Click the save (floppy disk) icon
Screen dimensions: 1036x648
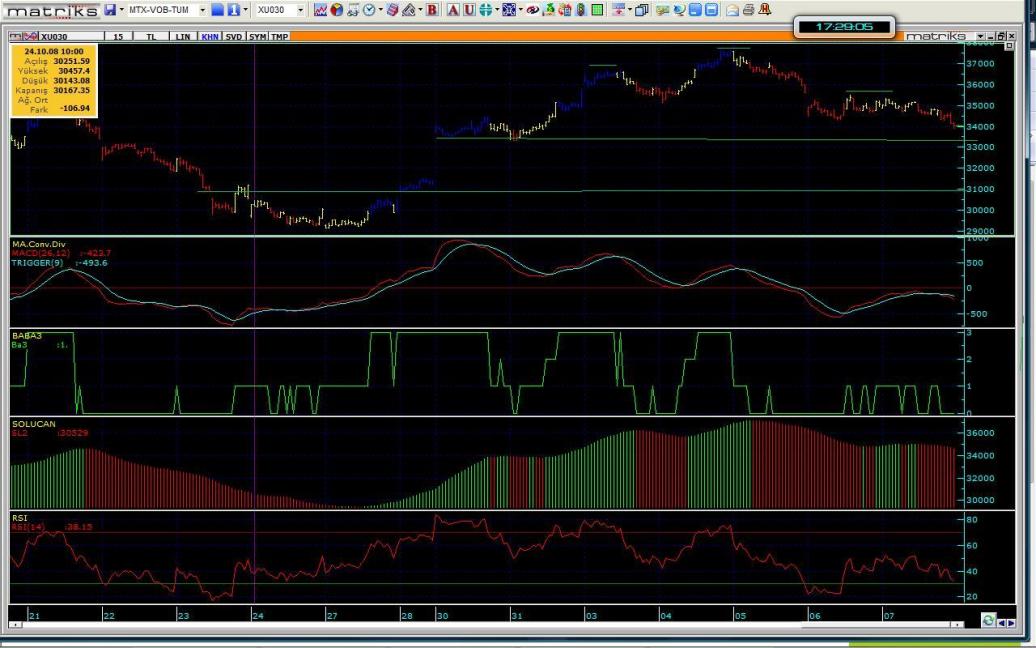pos(110,10)
